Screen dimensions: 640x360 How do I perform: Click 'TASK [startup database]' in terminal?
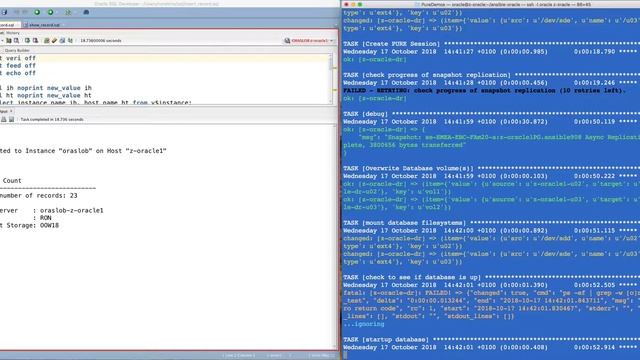(386, 339)
